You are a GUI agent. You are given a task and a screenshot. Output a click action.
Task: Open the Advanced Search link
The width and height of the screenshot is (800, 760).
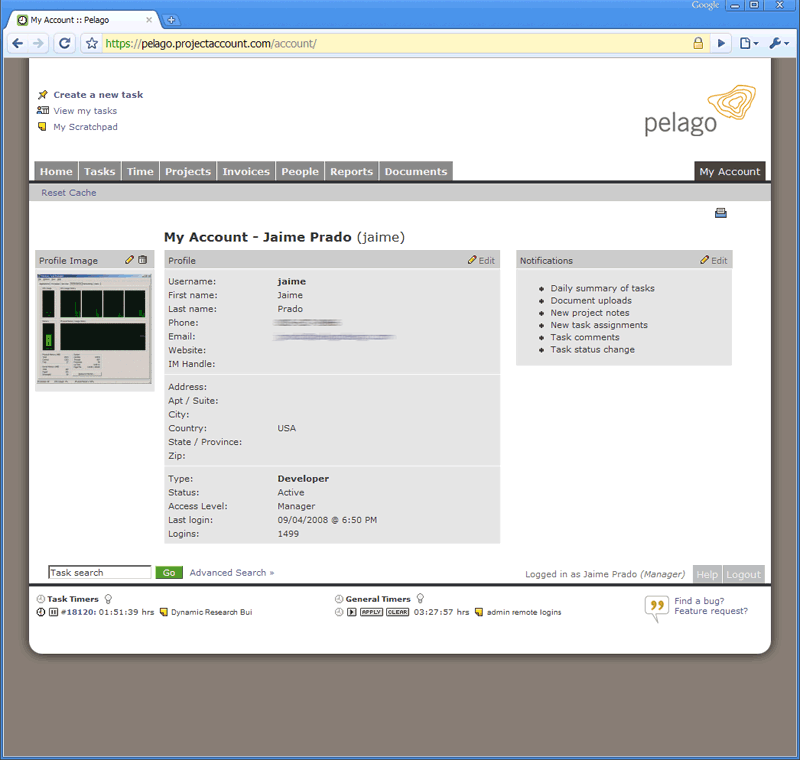(x=232, y=573)
